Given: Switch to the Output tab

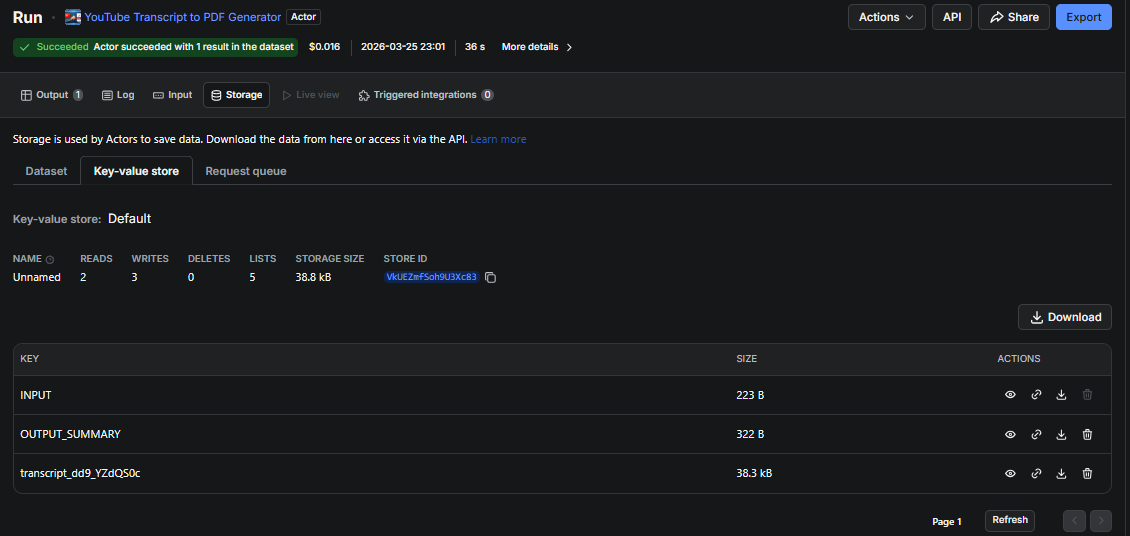Looking at the screenshot, I should click(x=51, y=95).
